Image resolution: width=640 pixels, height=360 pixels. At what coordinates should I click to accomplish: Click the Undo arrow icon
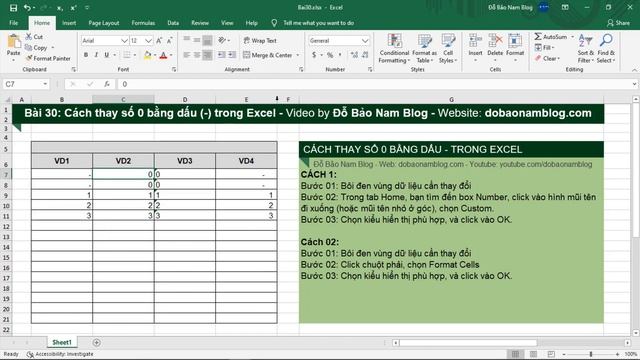click(x=27, y=8)
